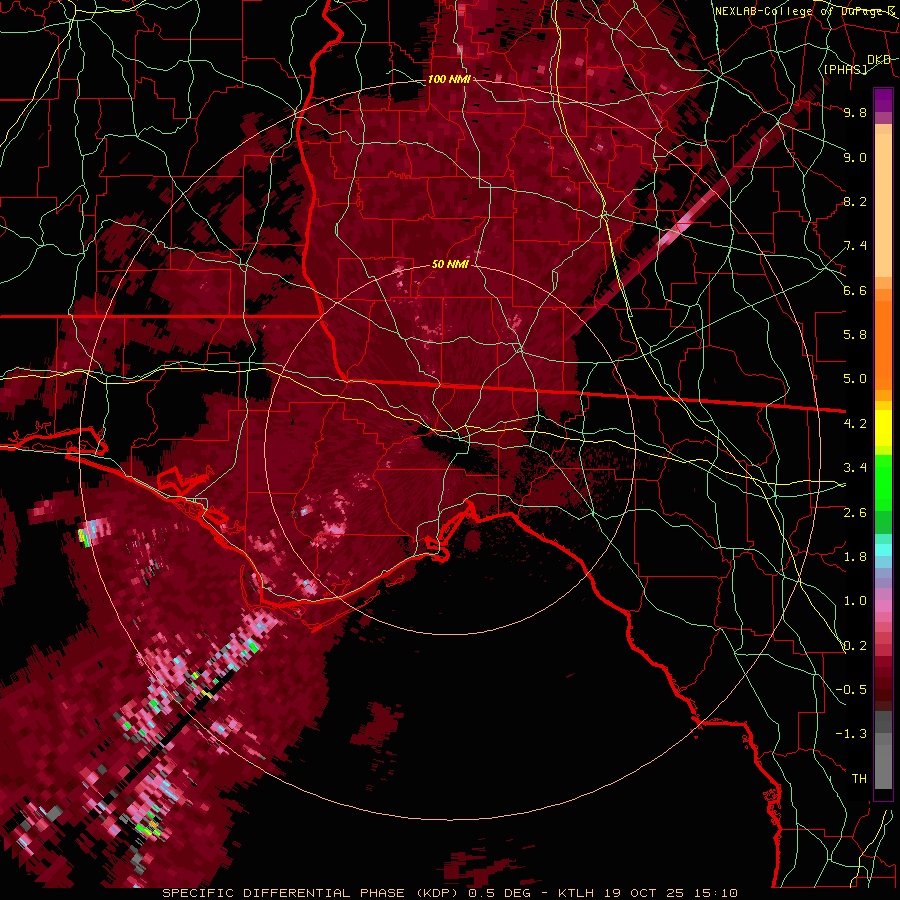This screenshot has height=900, width=900.
Task: Click the 4.2 legend value
Action: pyautogui.click(x=855, y=424)
